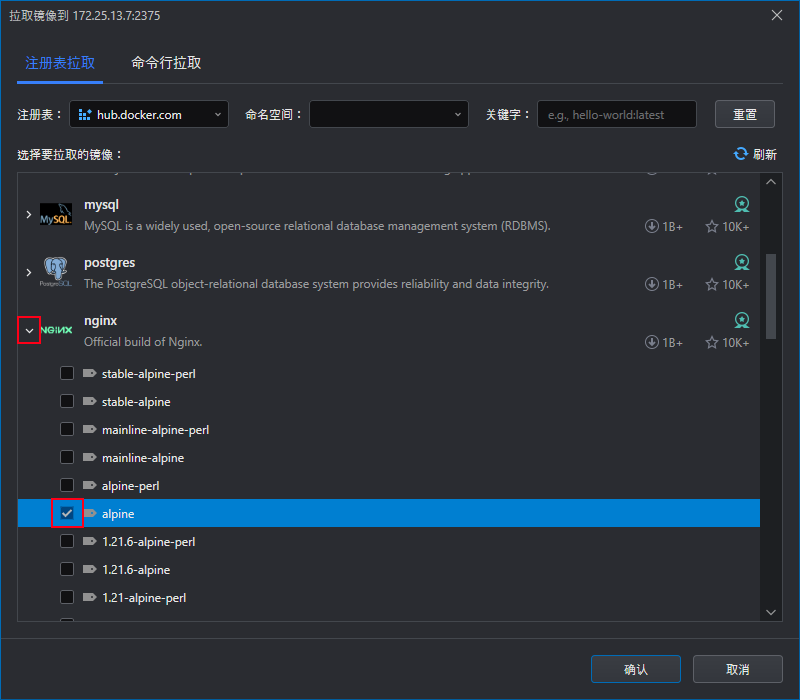Click the official badge icon for mysql
The height and width of the screenshot is (700, 800).
click(741, 205)
